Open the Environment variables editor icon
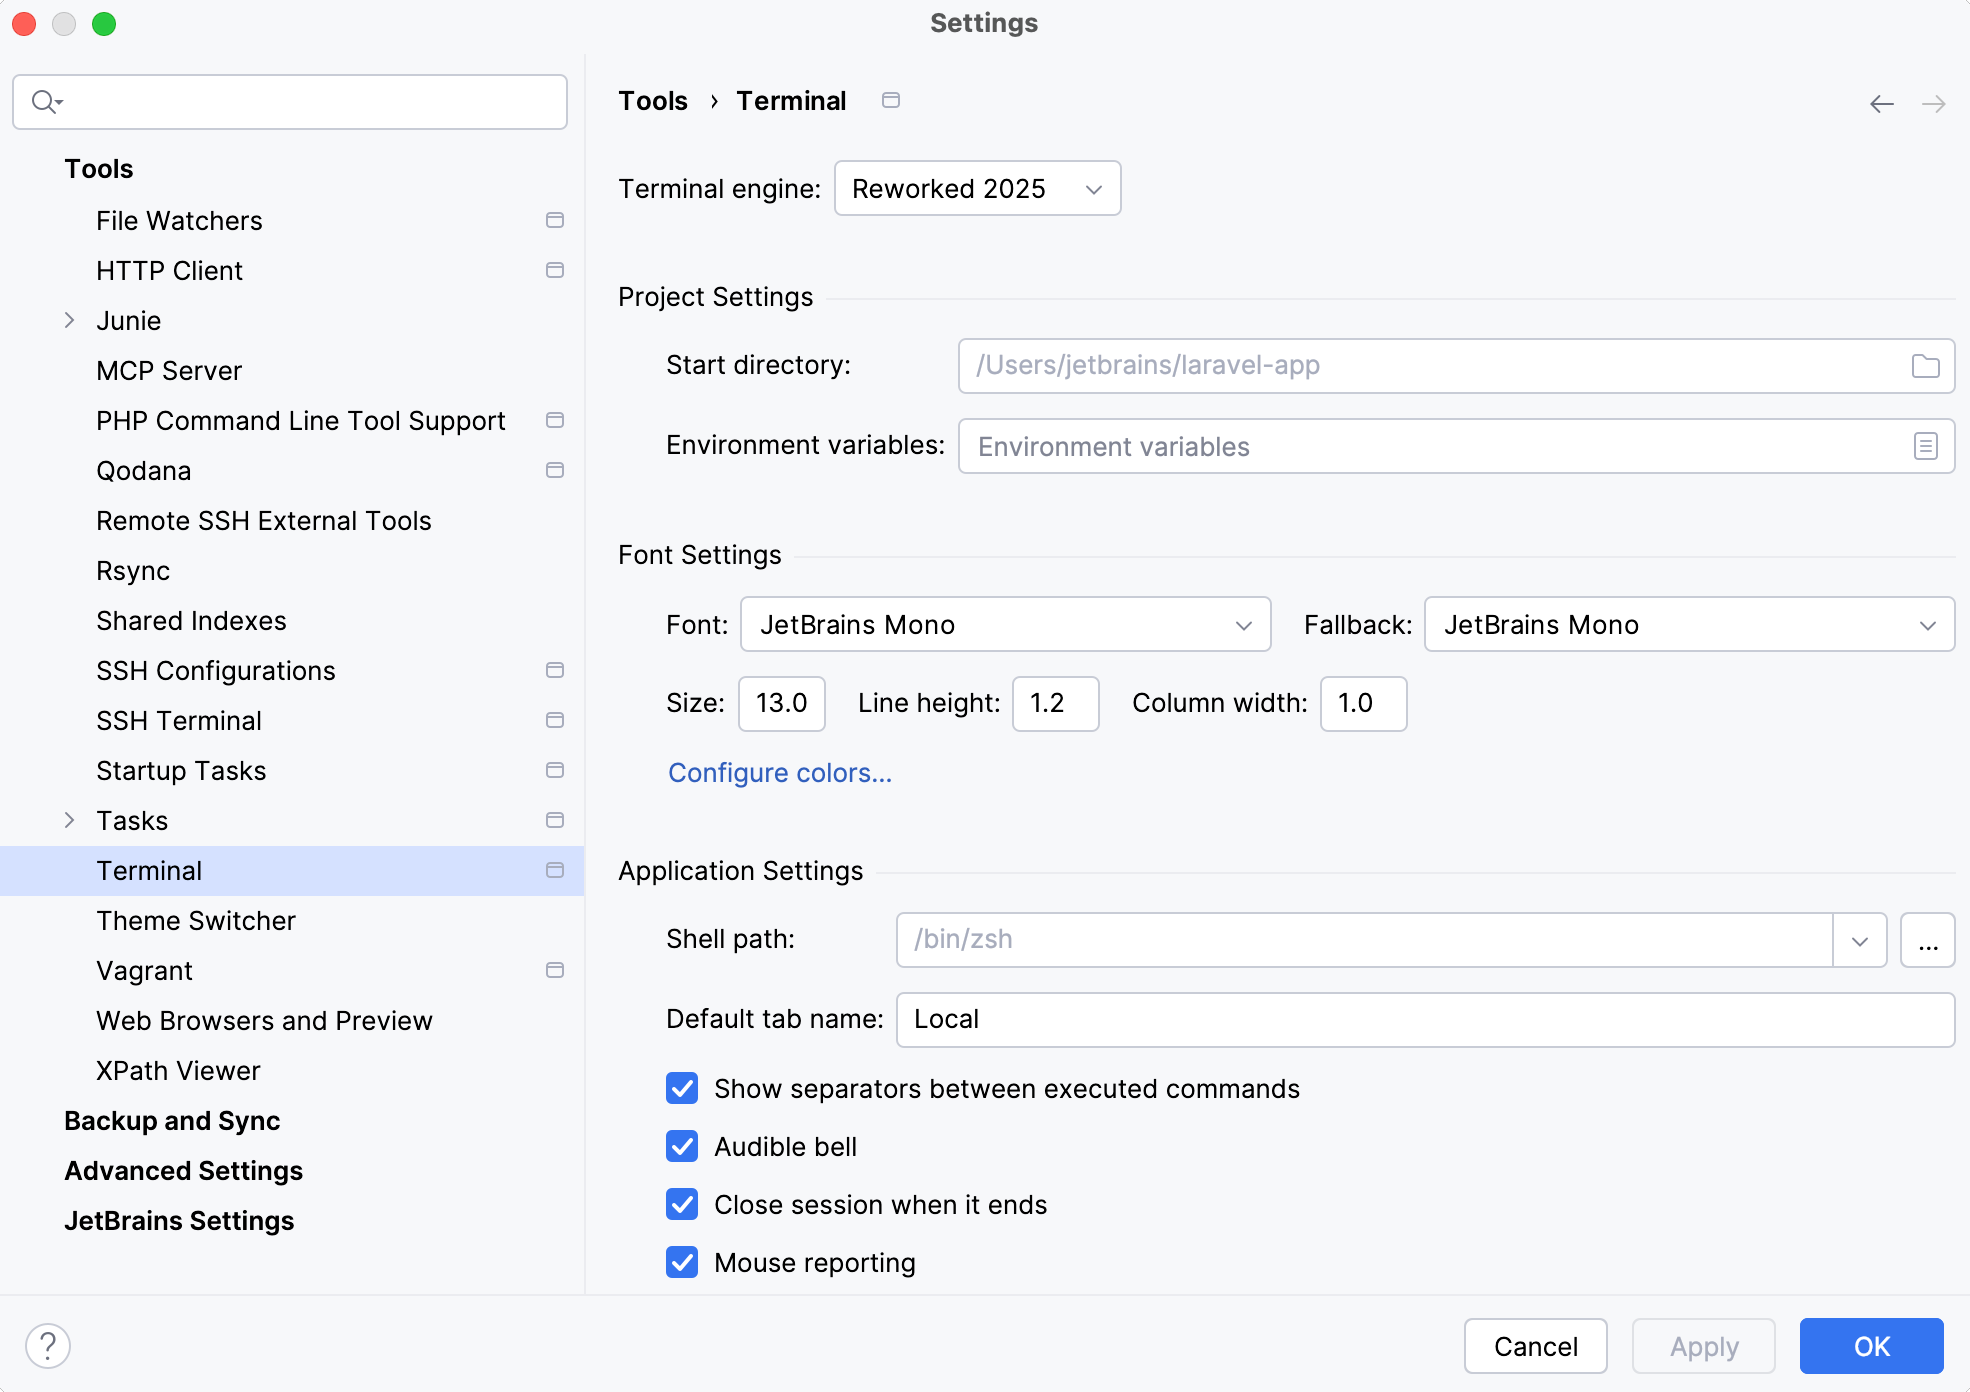Viewport: 1970px width, 1392px height. 1925,446
